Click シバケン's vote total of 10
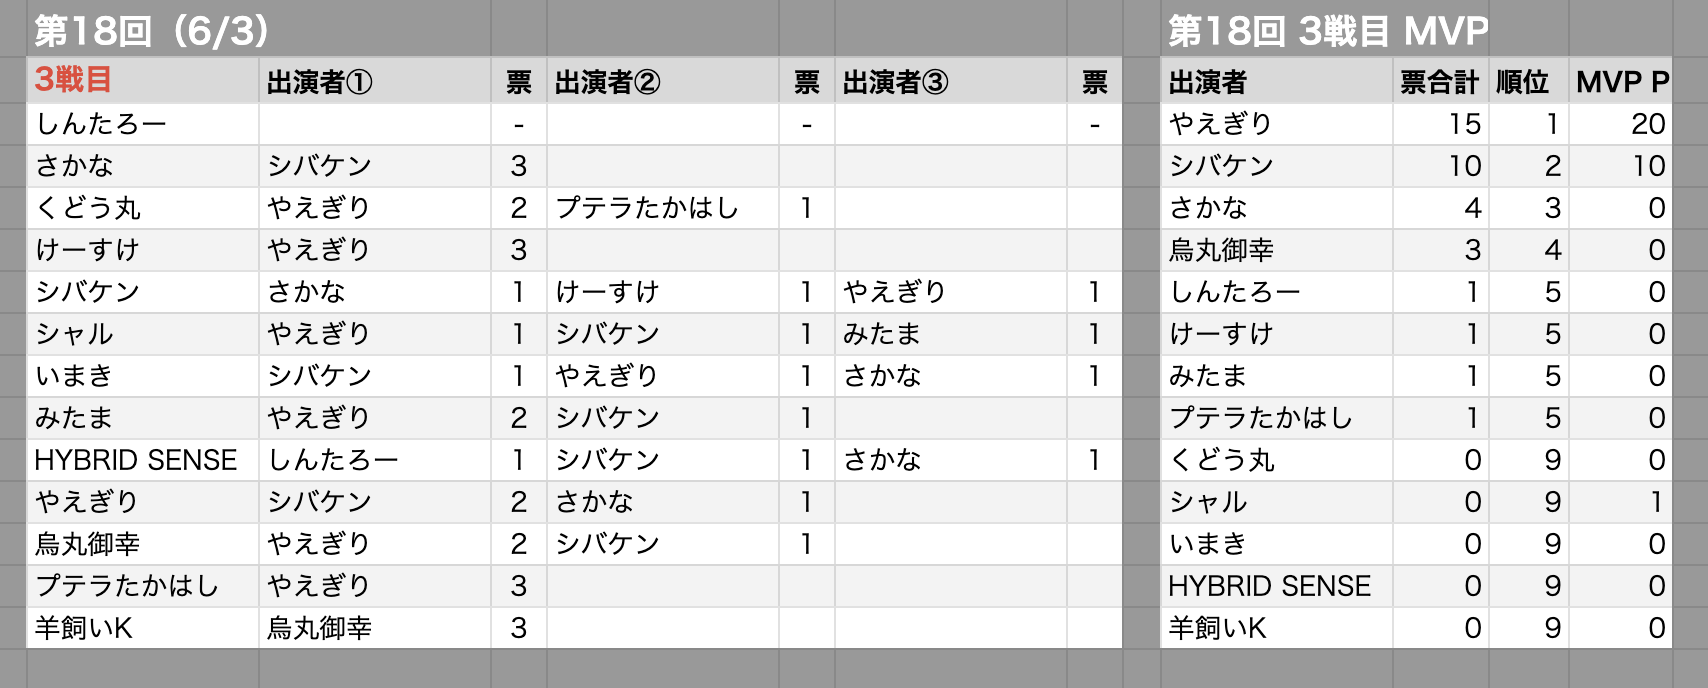The height and width of the screenshot is (688, 1708). pos(1440,166)
